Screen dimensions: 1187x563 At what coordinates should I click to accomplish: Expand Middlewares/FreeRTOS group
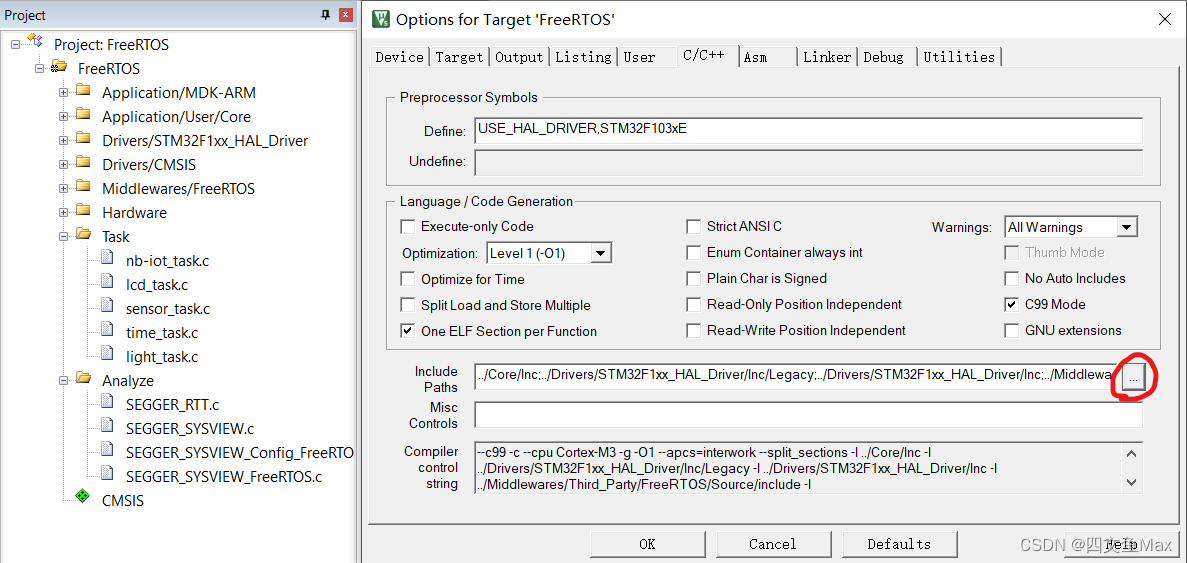click(64, 188)
